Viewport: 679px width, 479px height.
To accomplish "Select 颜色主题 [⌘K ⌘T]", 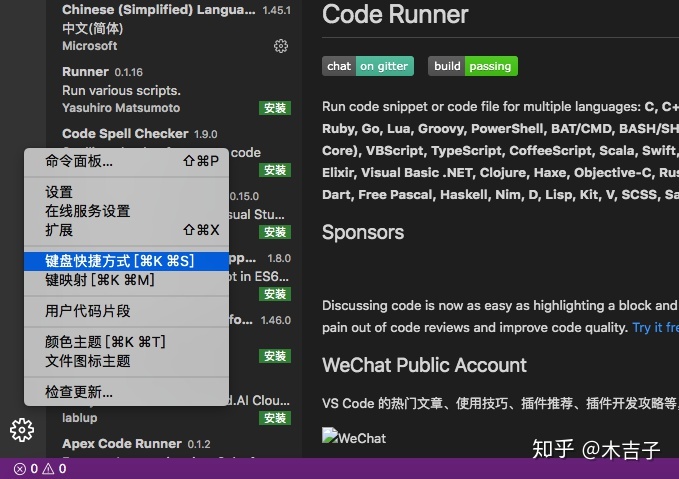I will (126, 342).
